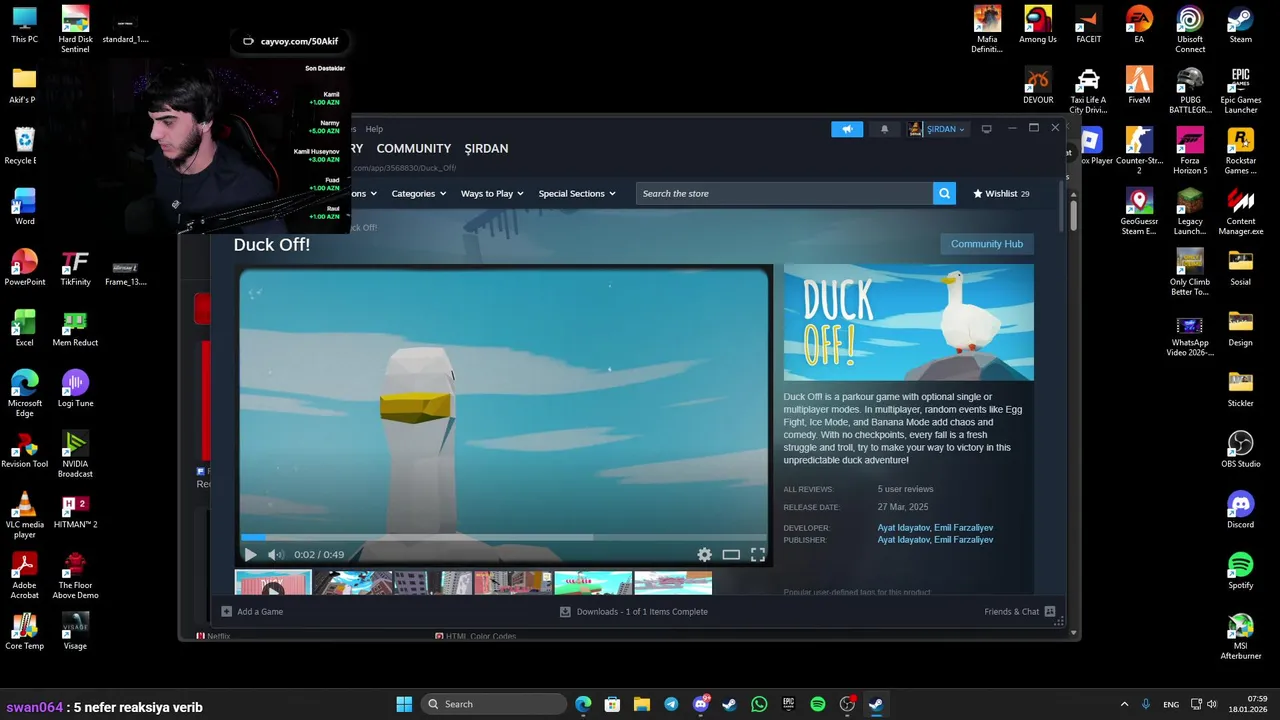
Task: Open the Steam notifications bell
Action: pyautogui.click(x=884, y=129)
